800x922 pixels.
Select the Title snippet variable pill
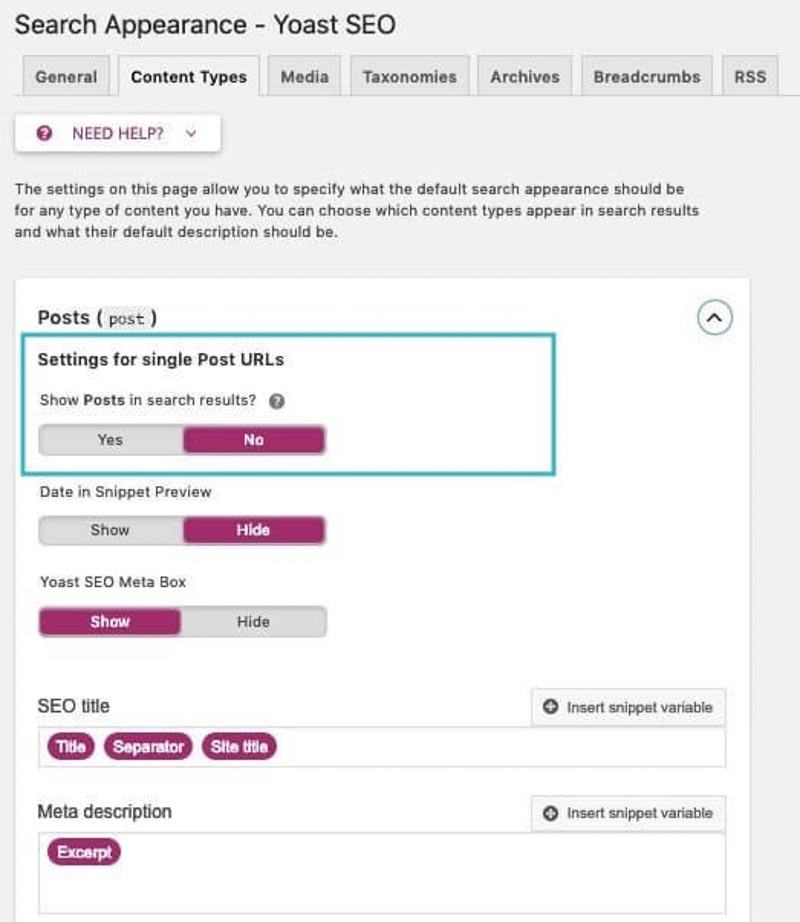(69, 746)
